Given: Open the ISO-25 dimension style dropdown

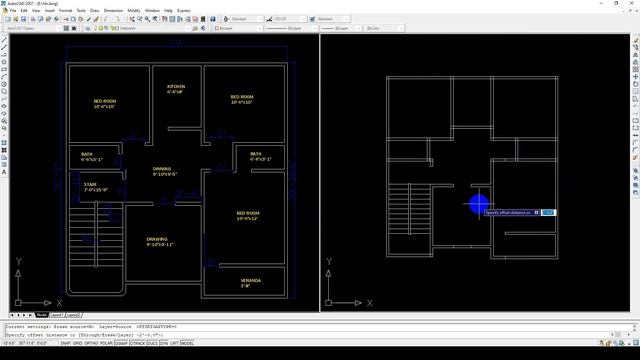Looking at the screenshot, I should (290, 19).
